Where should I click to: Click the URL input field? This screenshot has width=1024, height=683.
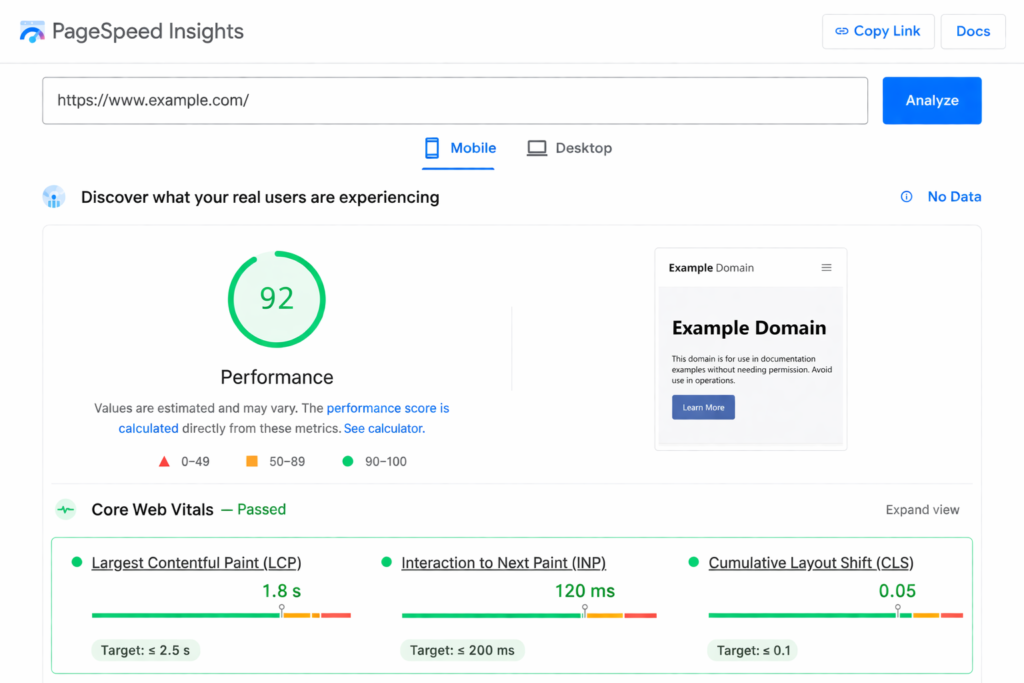click(455, 100)
